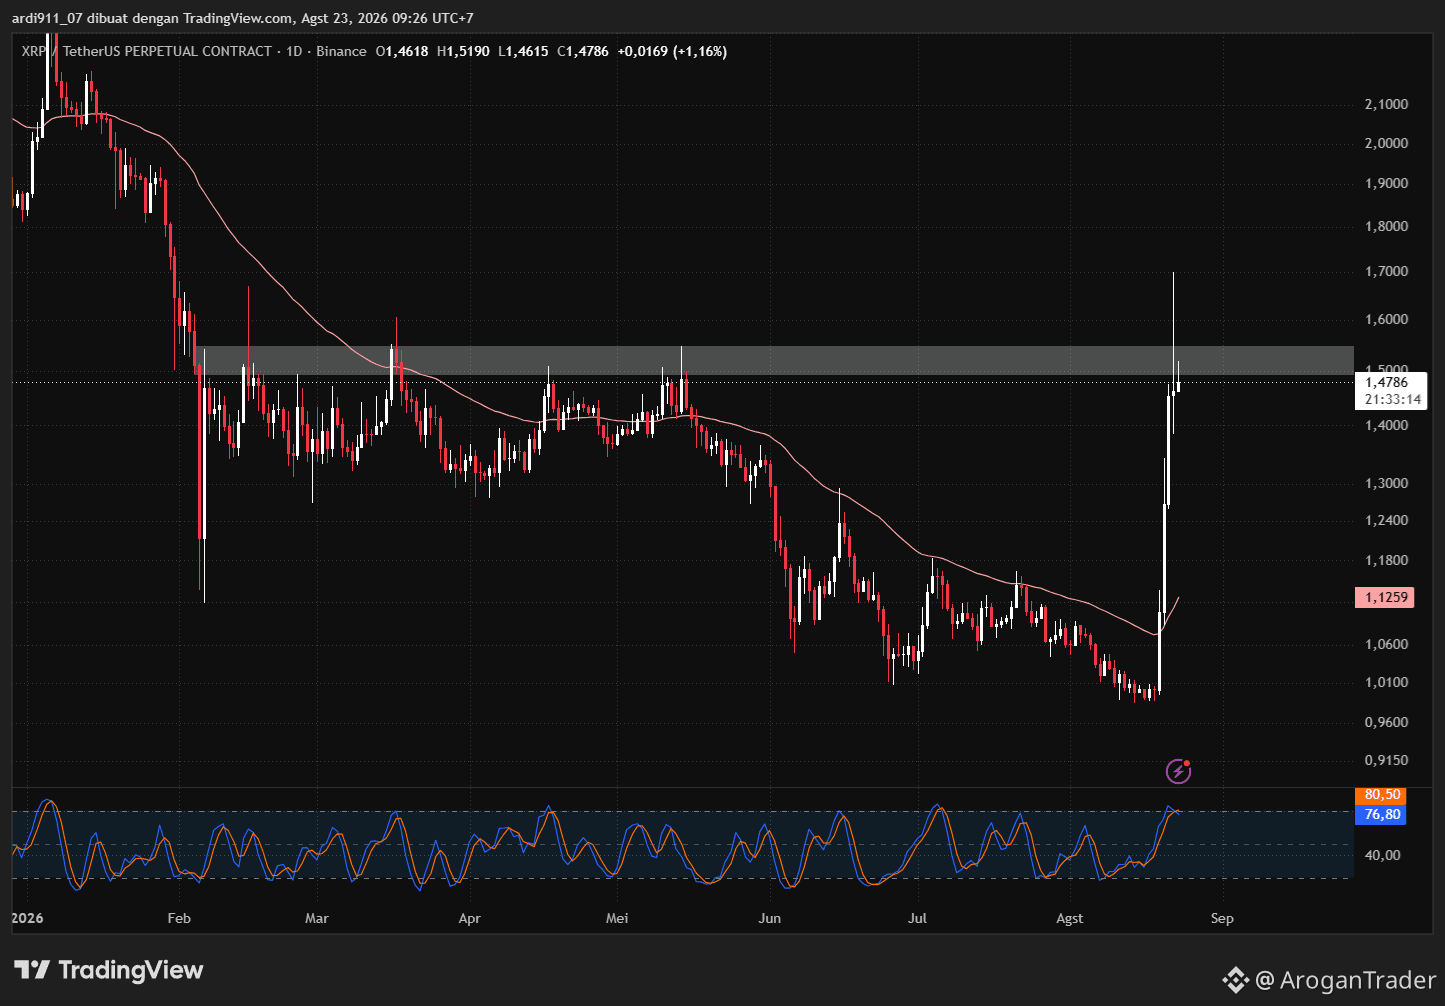Click the 1,8000 price axis label
Image resolution: width=1445 pixels, height=1006 pixels.
pyautogui.click(x=1386, y=226)
